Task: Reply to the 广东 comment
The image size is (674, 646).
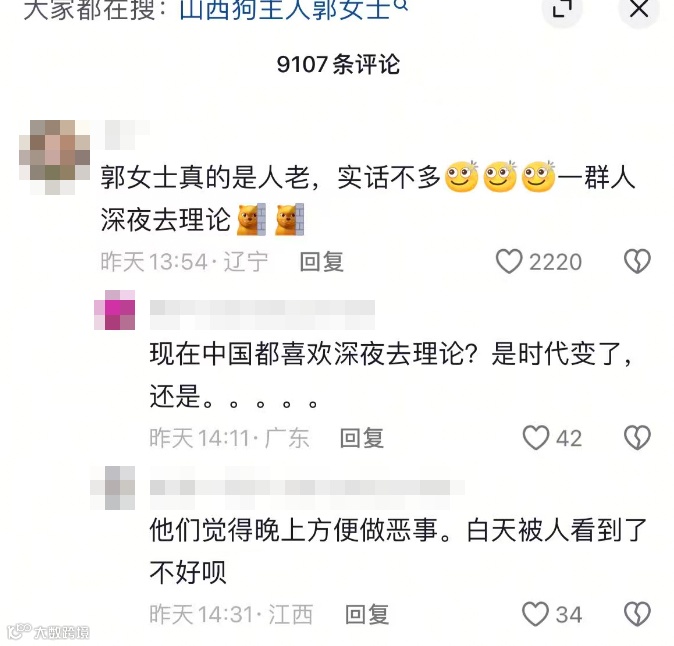Action: tap(362, 438)
